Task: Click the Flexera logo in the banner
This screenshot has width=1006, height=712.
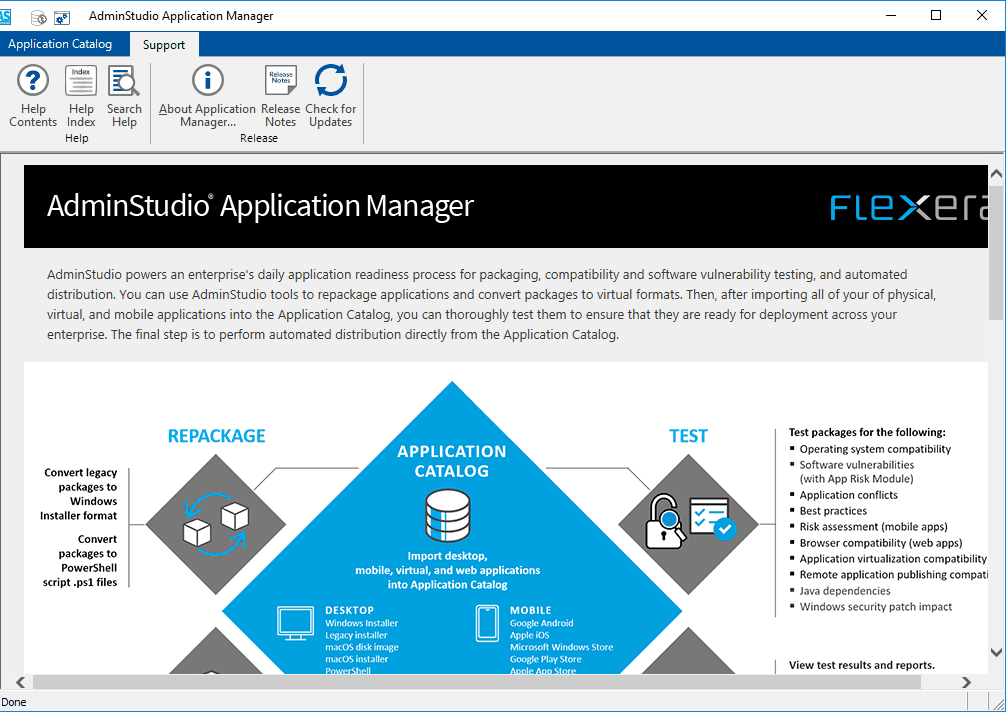Action: coord(908,208)
